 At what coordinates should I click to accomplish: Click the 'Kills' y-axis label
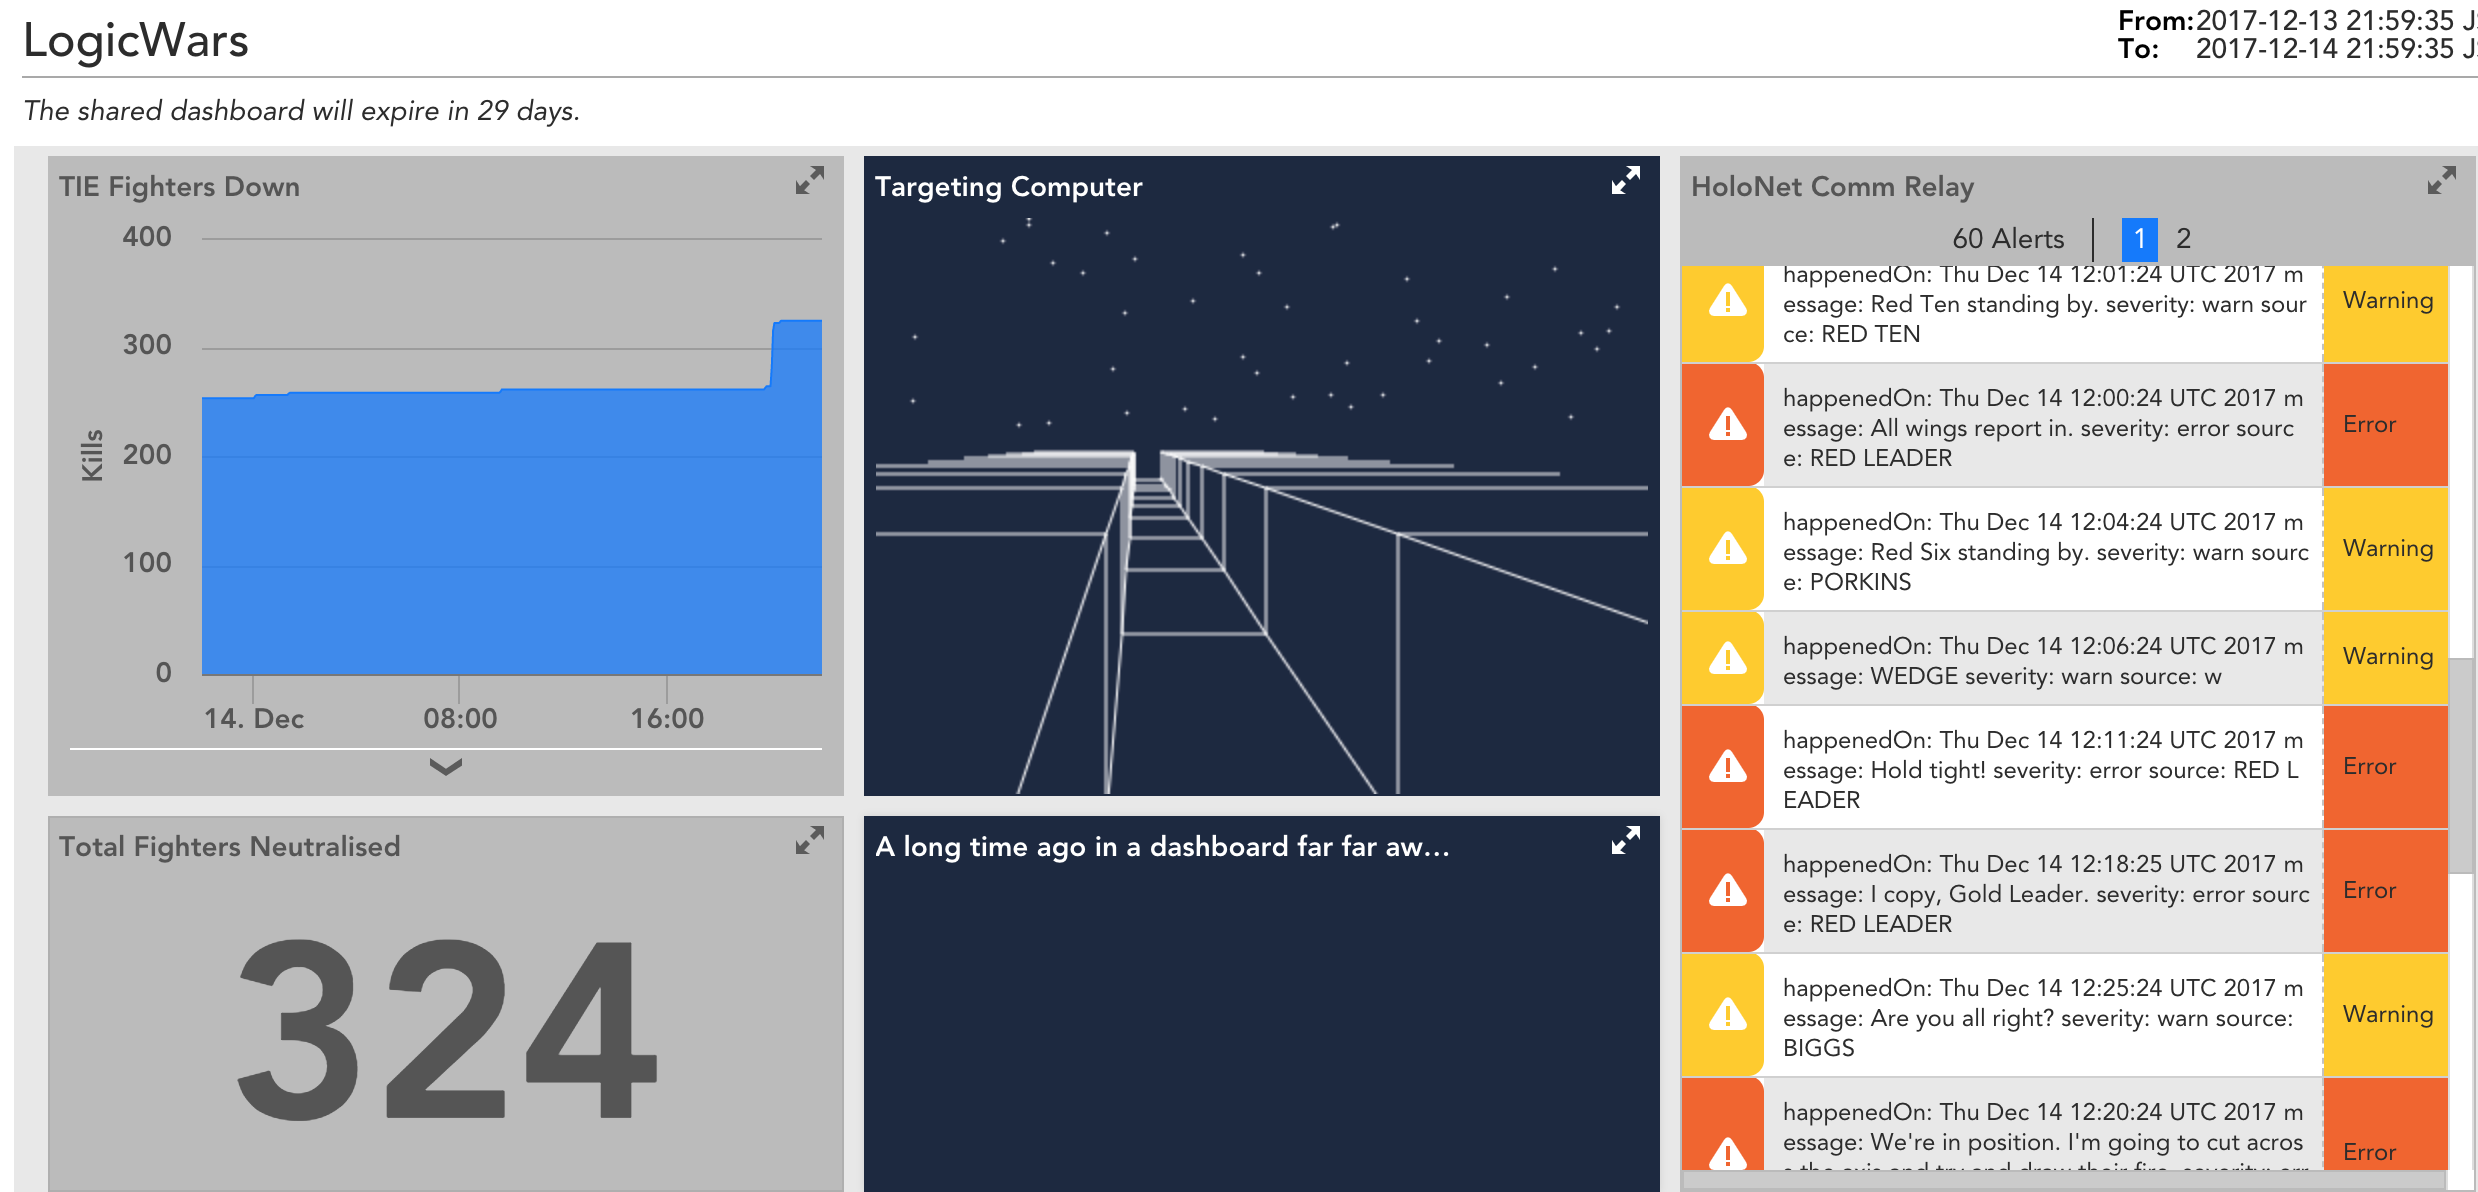[92, 456]
